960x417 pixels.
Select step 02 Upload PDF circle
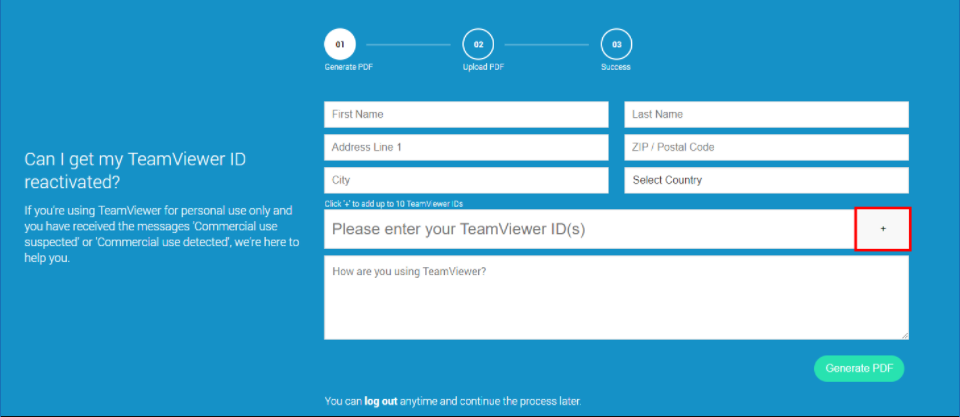[478, 45]
